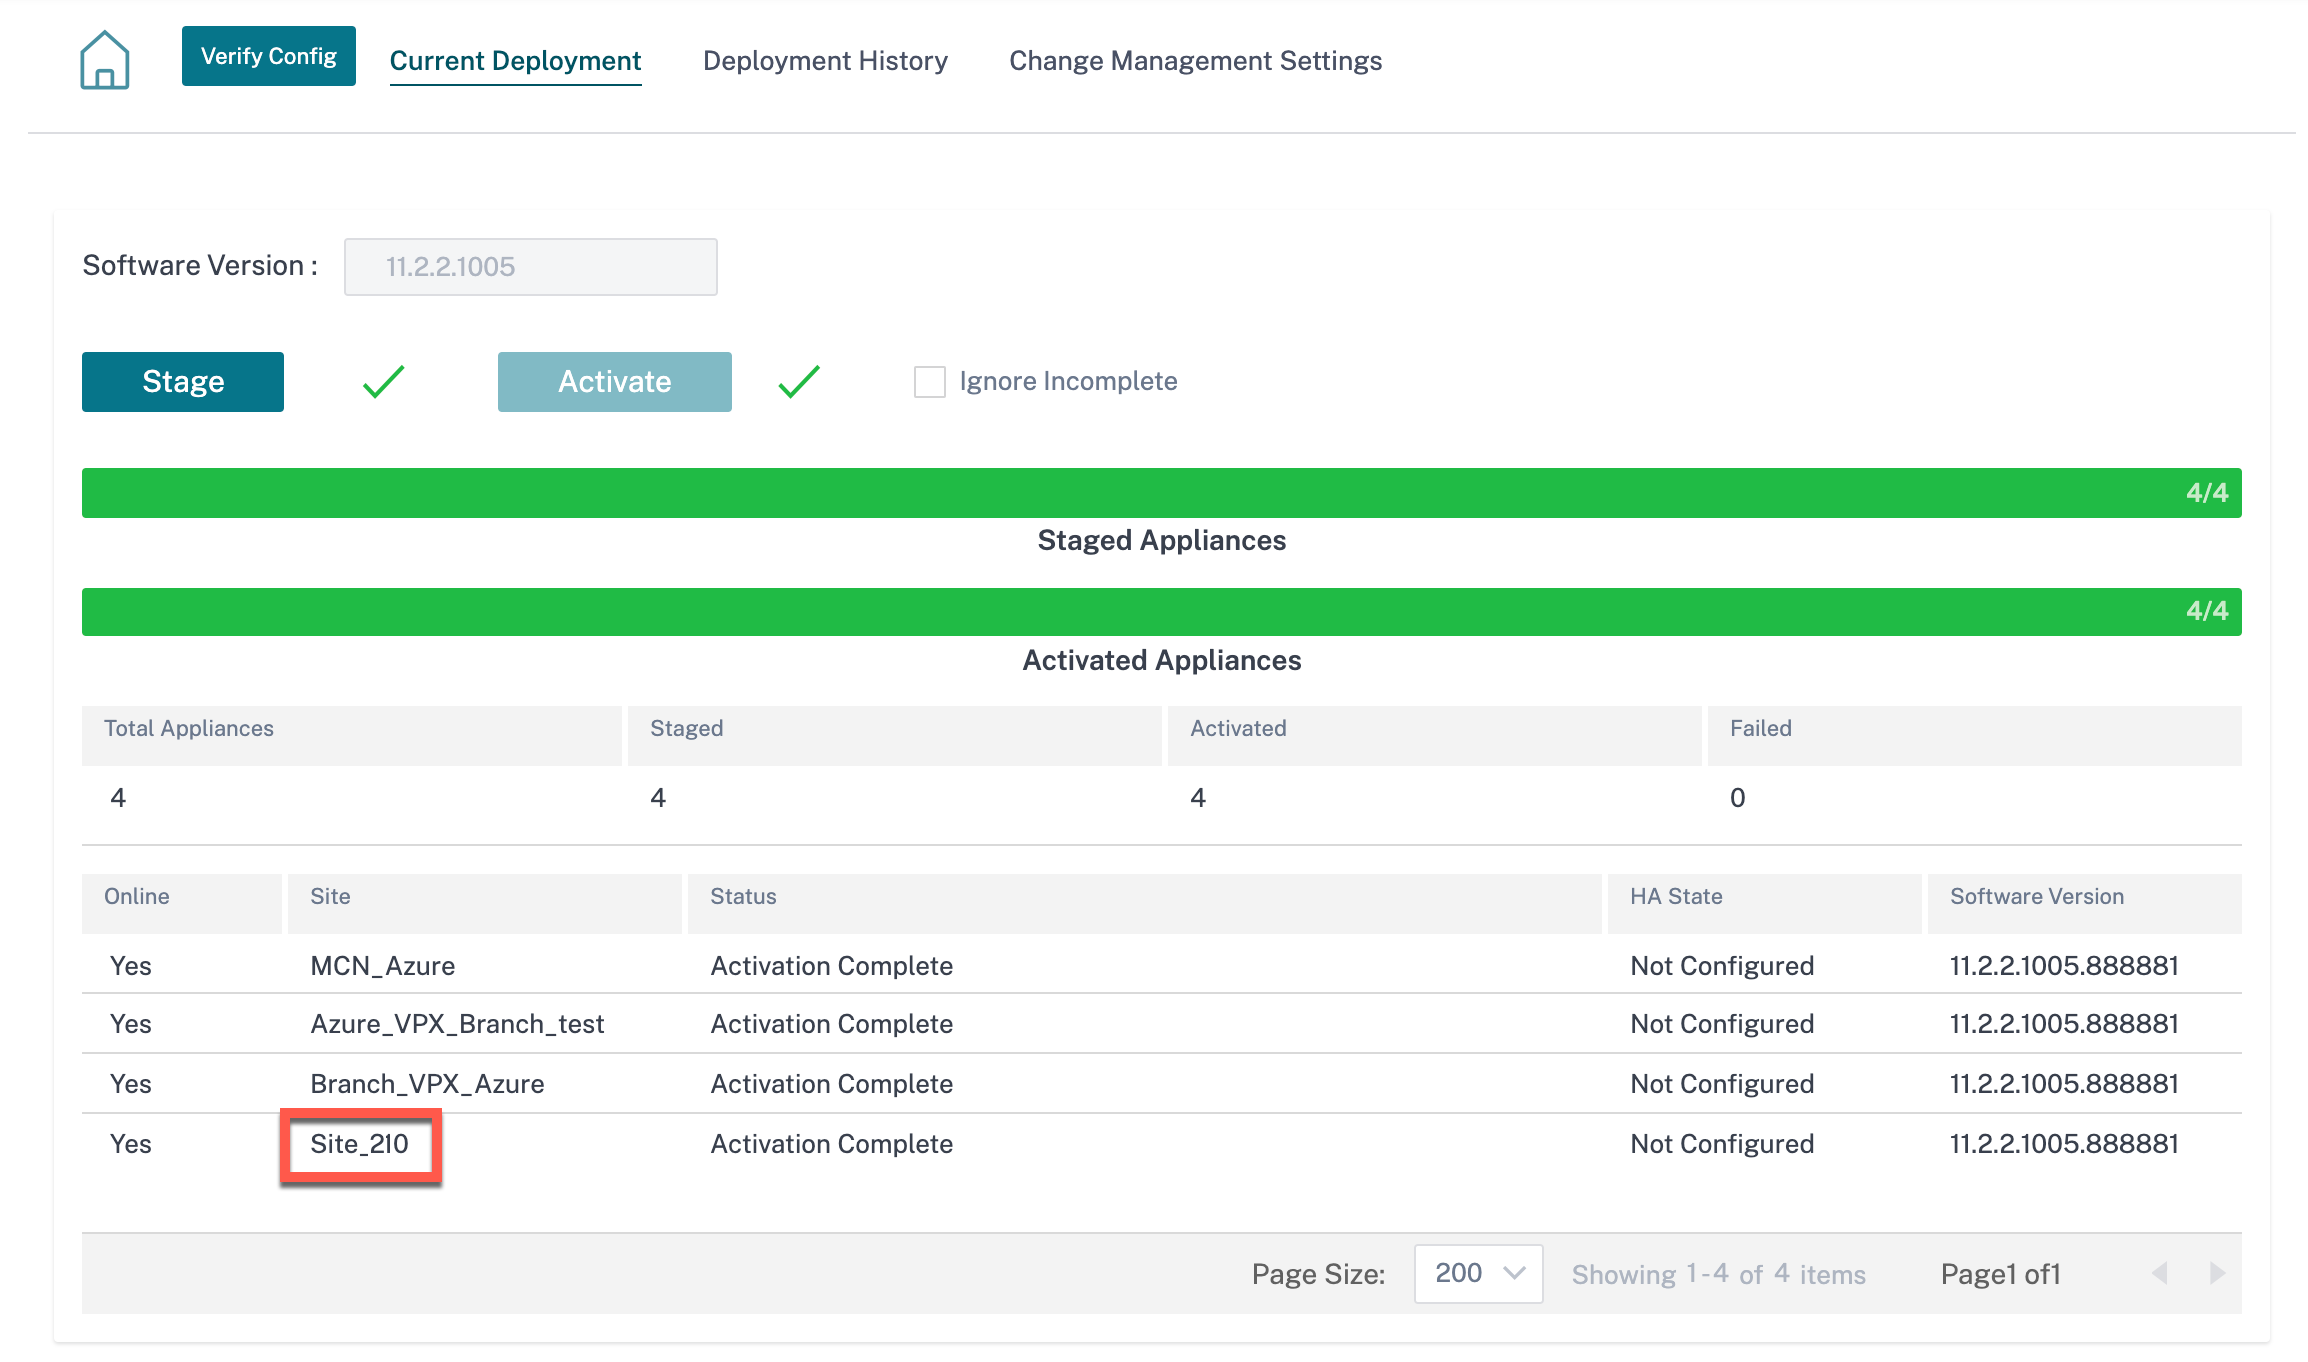
Task: Click the Activate button
Action: [615, 381]
